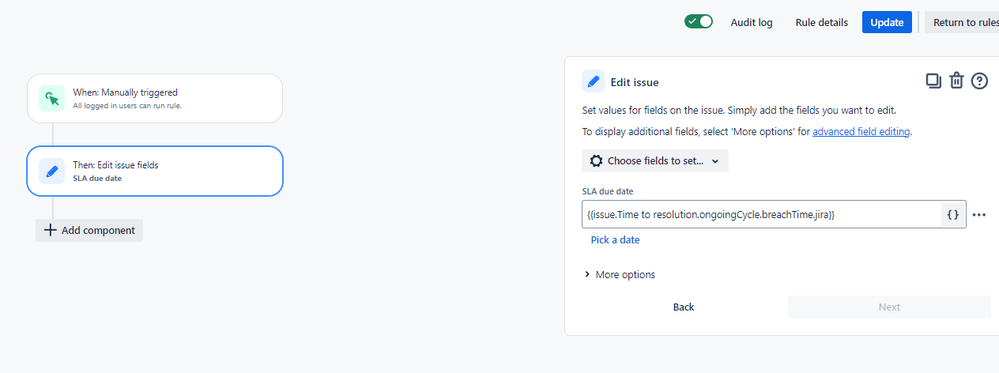
Task: Open more actions for SLA due date
Action: [x=979, y=215]
